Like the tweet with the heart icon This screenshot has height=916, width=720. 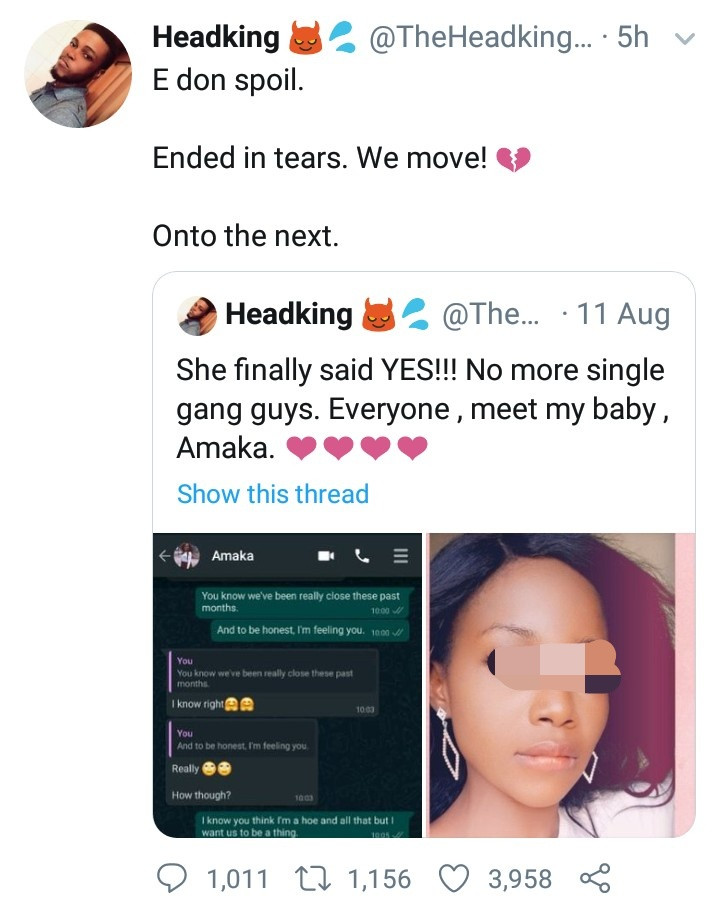[x=456, y=879]
